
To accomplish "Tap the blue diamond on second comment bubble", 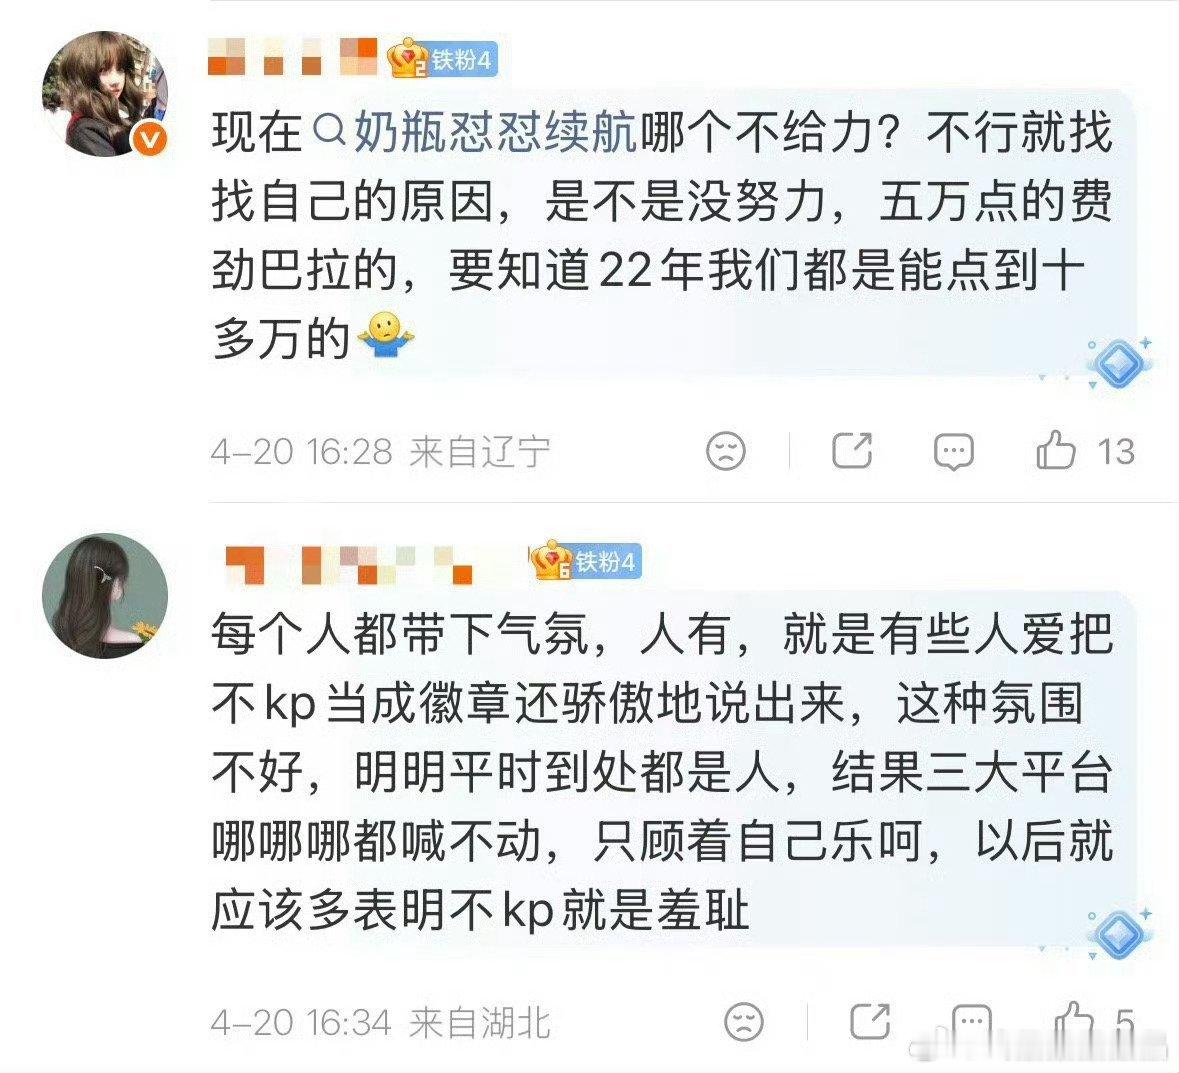I will click(x=1119, y=933).
